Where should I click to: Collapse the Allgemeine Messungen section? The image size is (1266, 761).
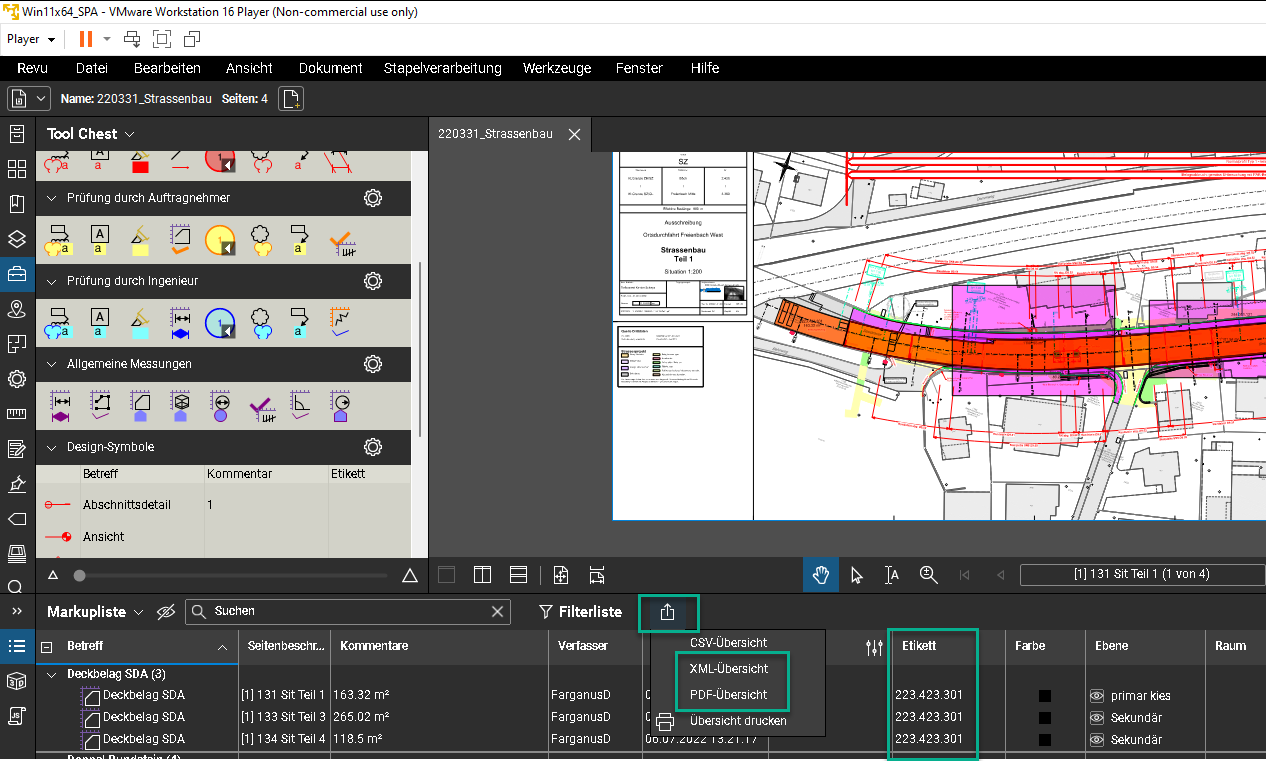(52, 364)
